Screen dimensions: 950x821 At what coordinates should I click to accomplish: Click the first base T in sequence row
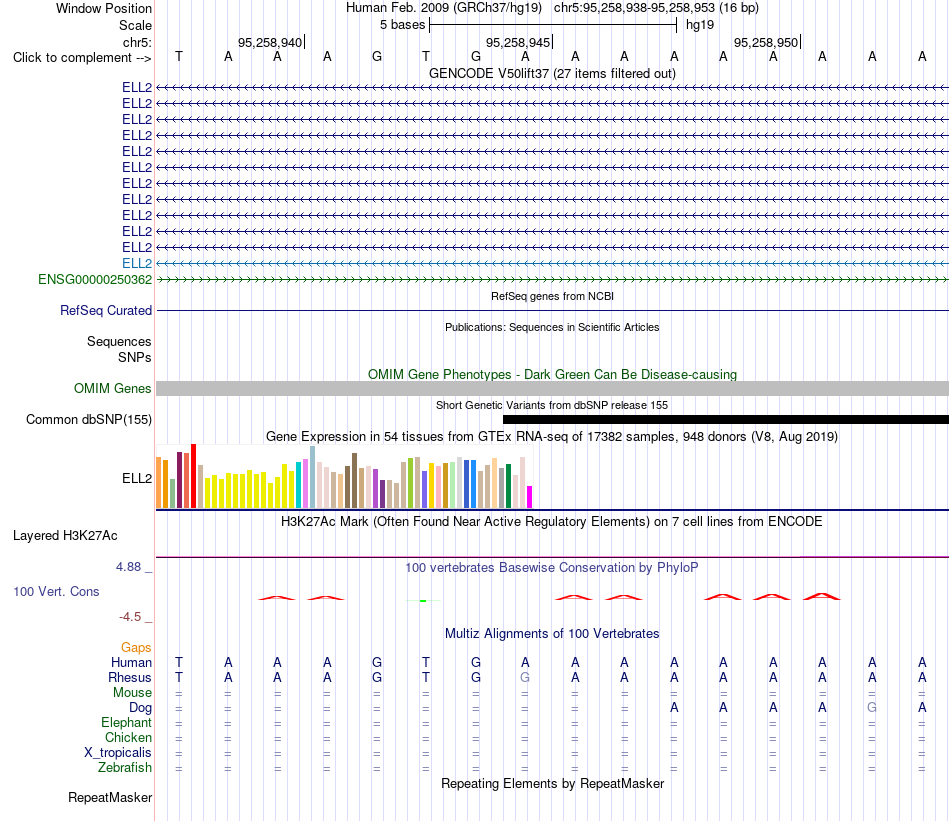click(x=179, y=56)
